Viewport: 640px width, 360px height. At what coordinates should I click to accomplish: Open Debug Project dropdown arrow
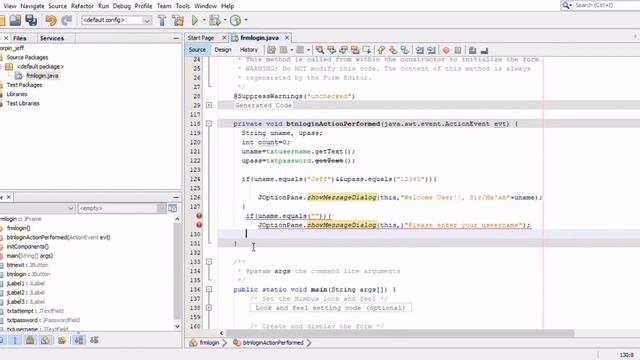click(225, 20)
